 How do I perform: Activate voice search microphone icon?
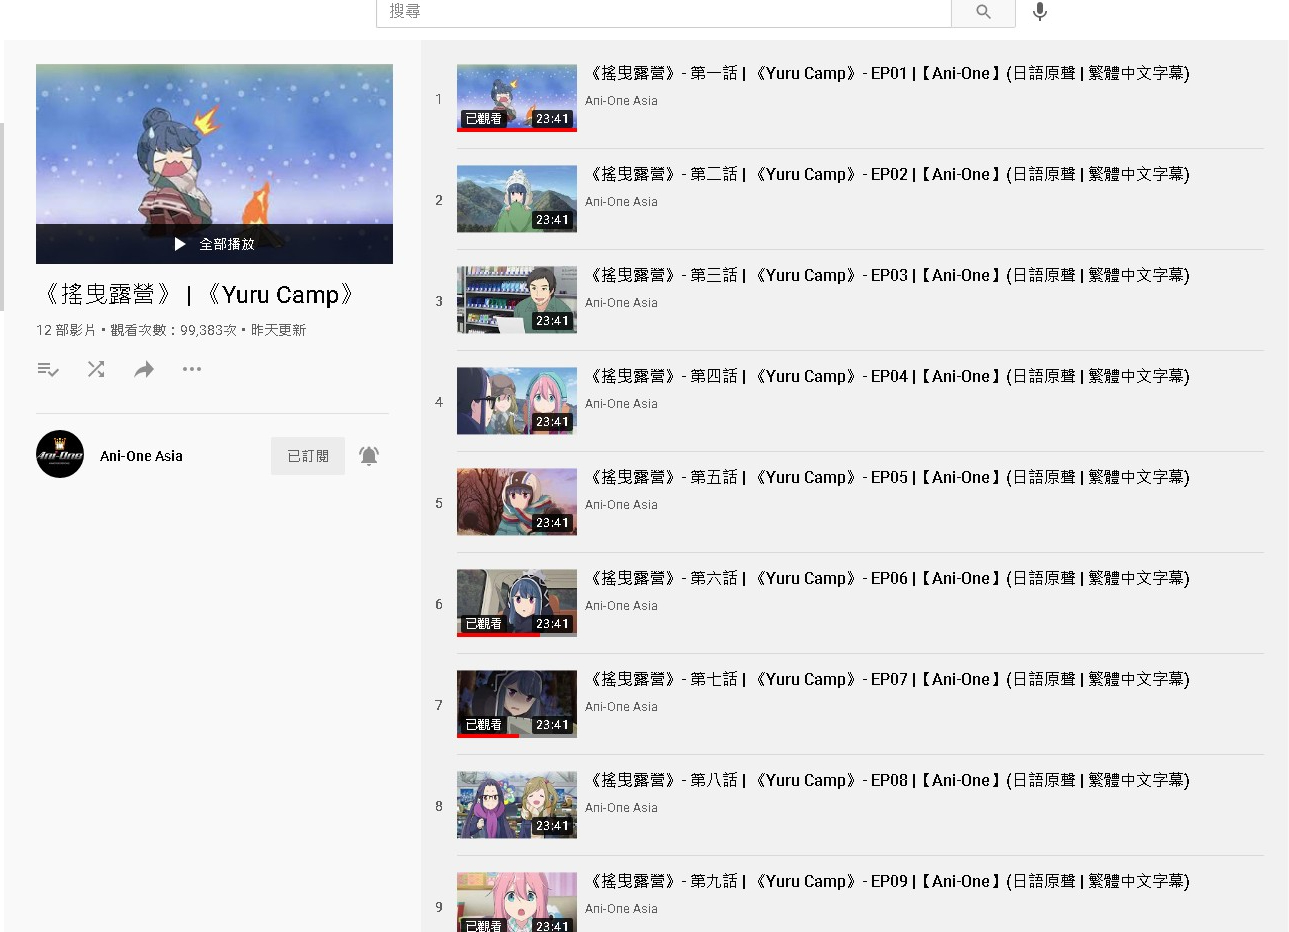1040,12
